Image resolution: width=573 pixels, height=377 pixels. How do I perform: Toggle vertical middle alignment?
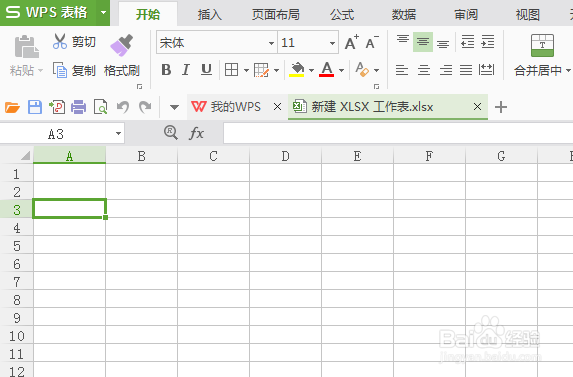click(x=423, y=42)
